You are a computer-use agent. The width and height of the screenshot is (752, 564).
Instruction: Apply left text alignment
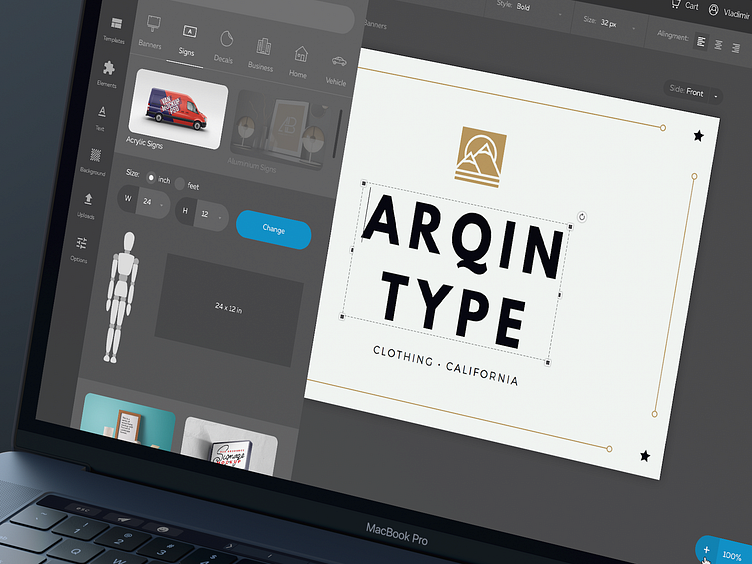(701, 42)
